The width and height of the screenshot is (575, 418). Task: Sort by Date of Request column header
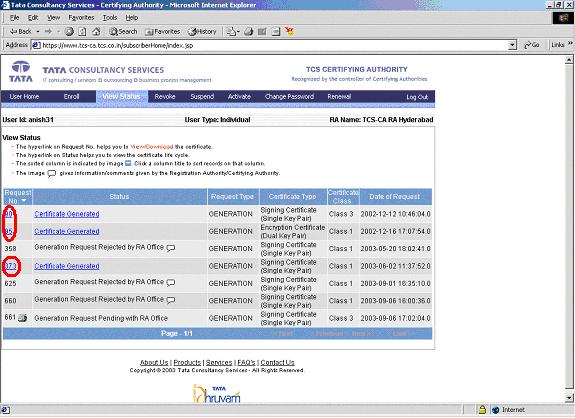[x=395, y=197]
